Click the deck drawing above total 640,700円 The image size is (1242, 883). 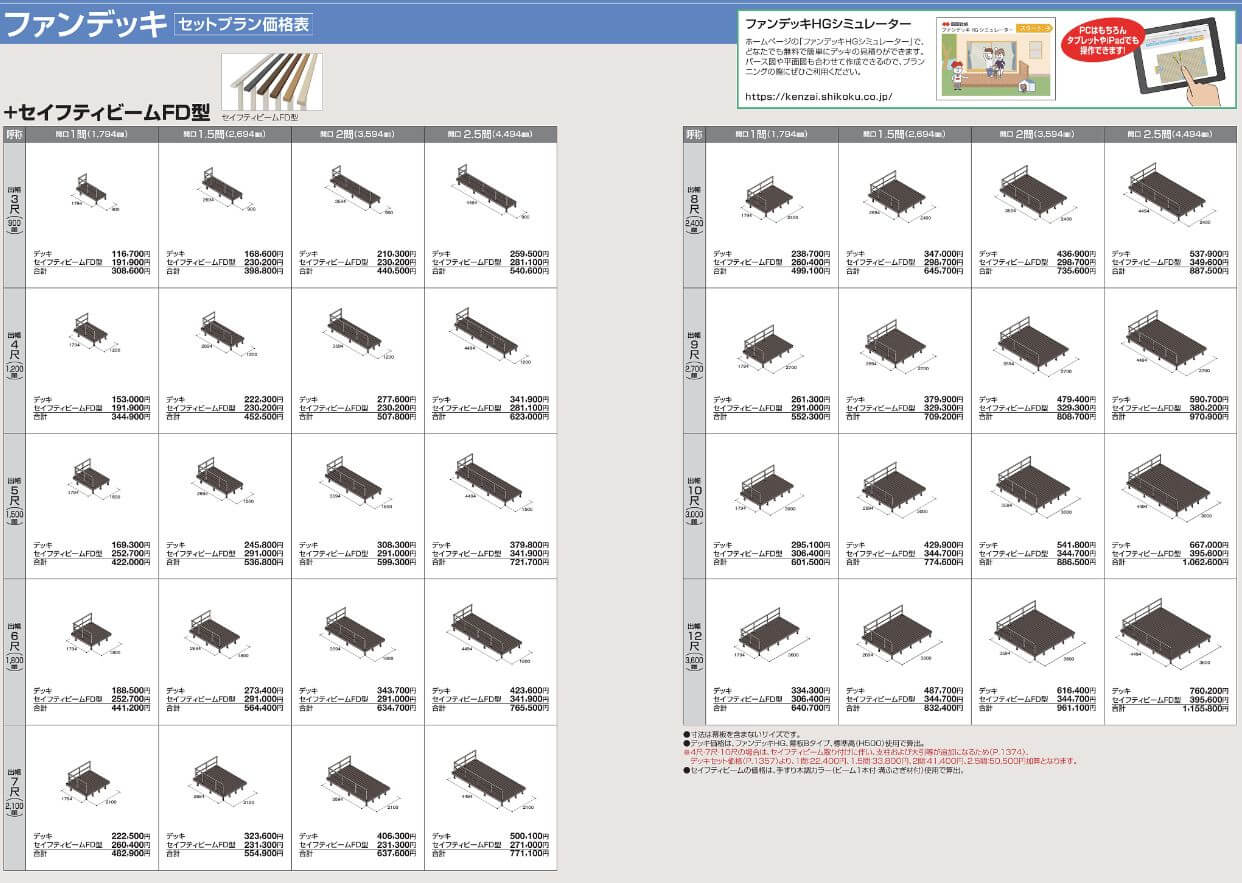772,637
